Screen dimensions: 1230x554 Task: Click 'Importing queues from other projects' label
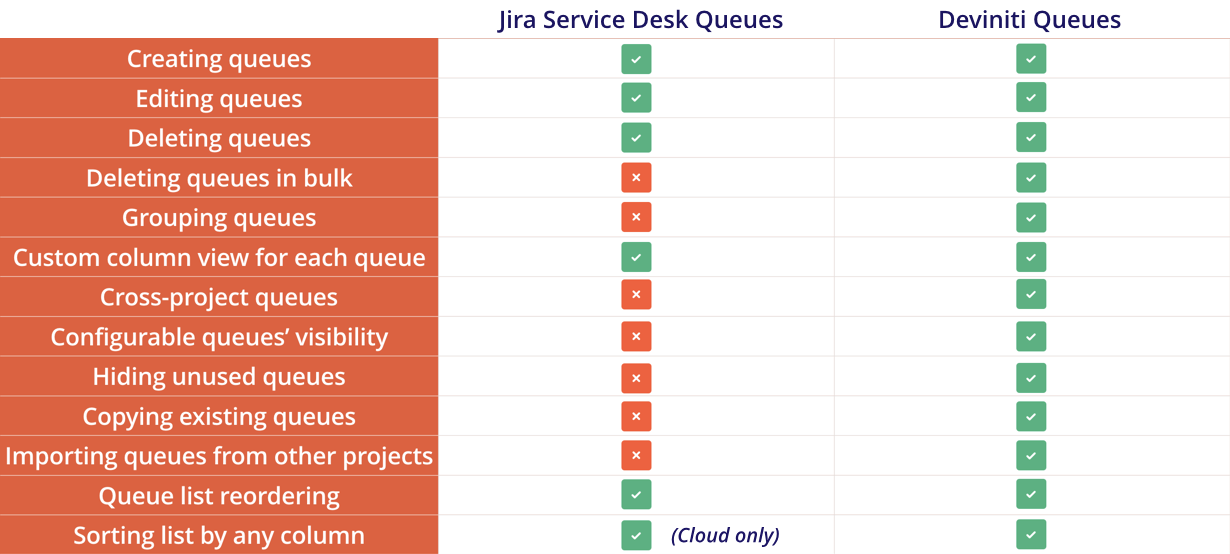[219, 456]
